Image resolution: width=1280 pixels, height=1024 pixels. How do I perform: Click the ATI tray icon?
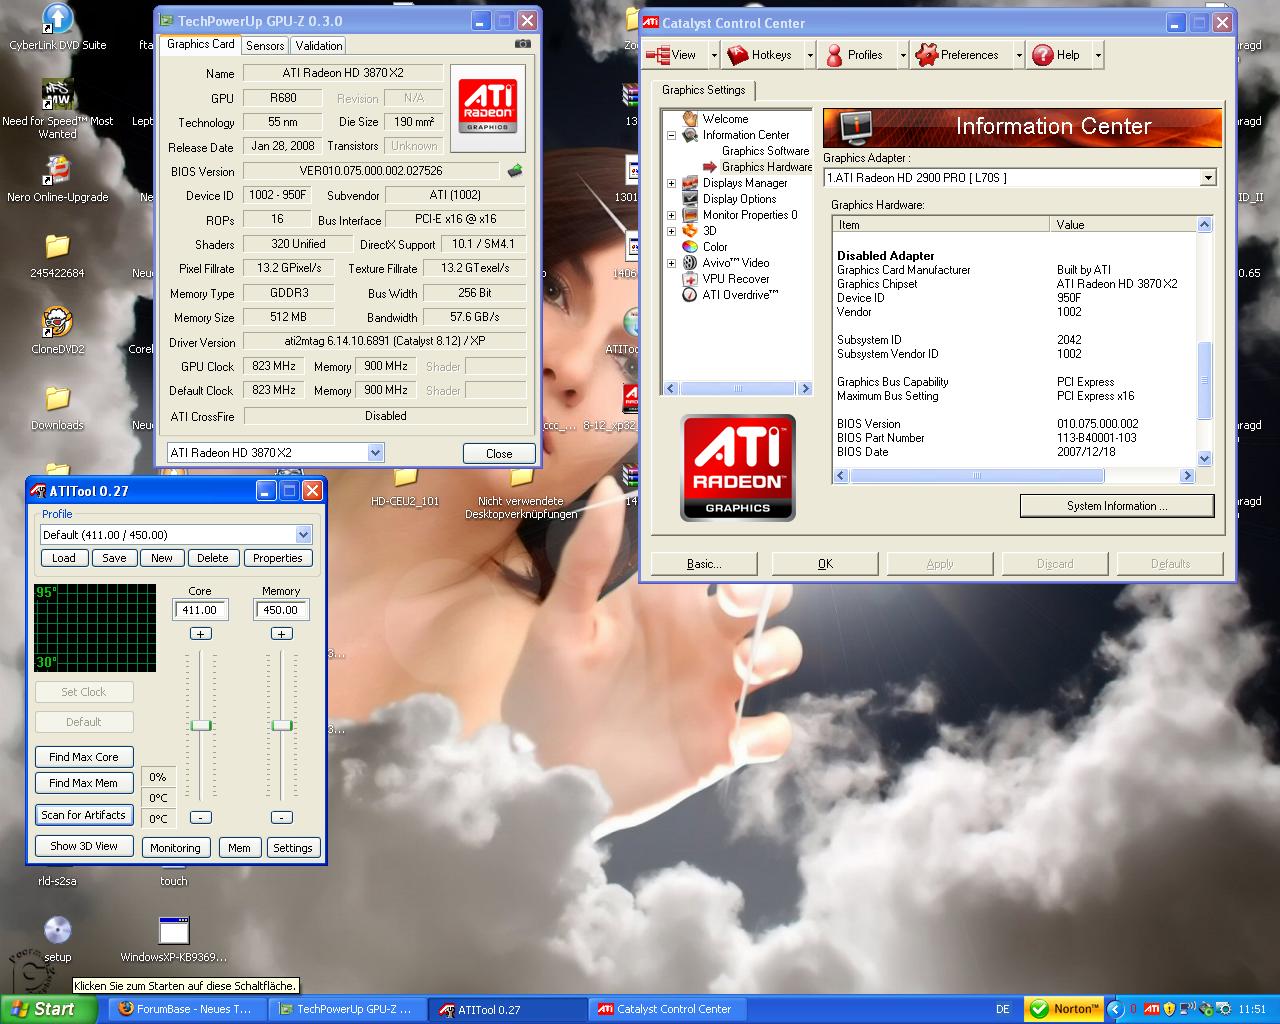click(x=1151, y=1009)
